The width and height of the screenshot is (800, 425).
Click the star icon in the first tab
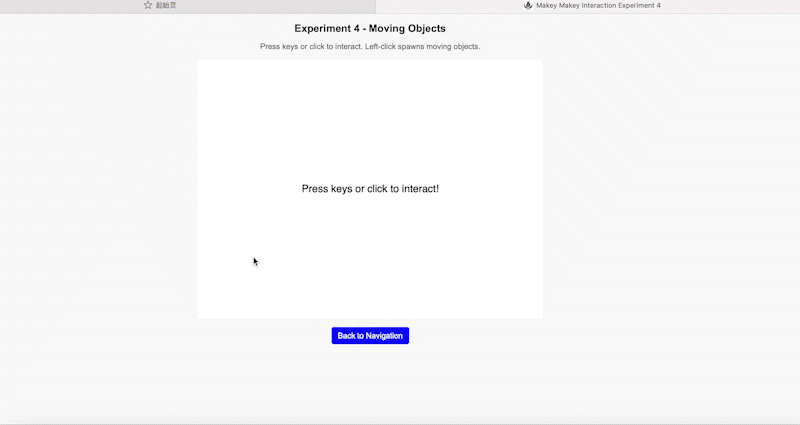148,5
